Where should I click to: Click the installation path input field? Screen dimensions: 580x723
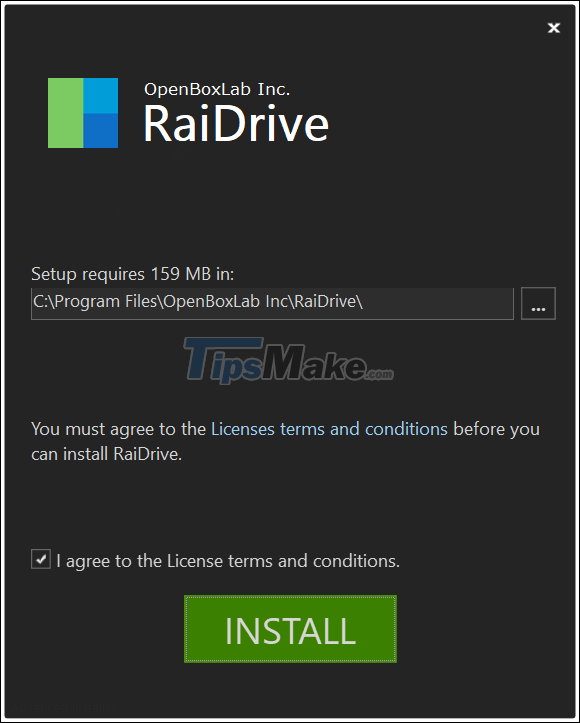click(x=272, y=303)
